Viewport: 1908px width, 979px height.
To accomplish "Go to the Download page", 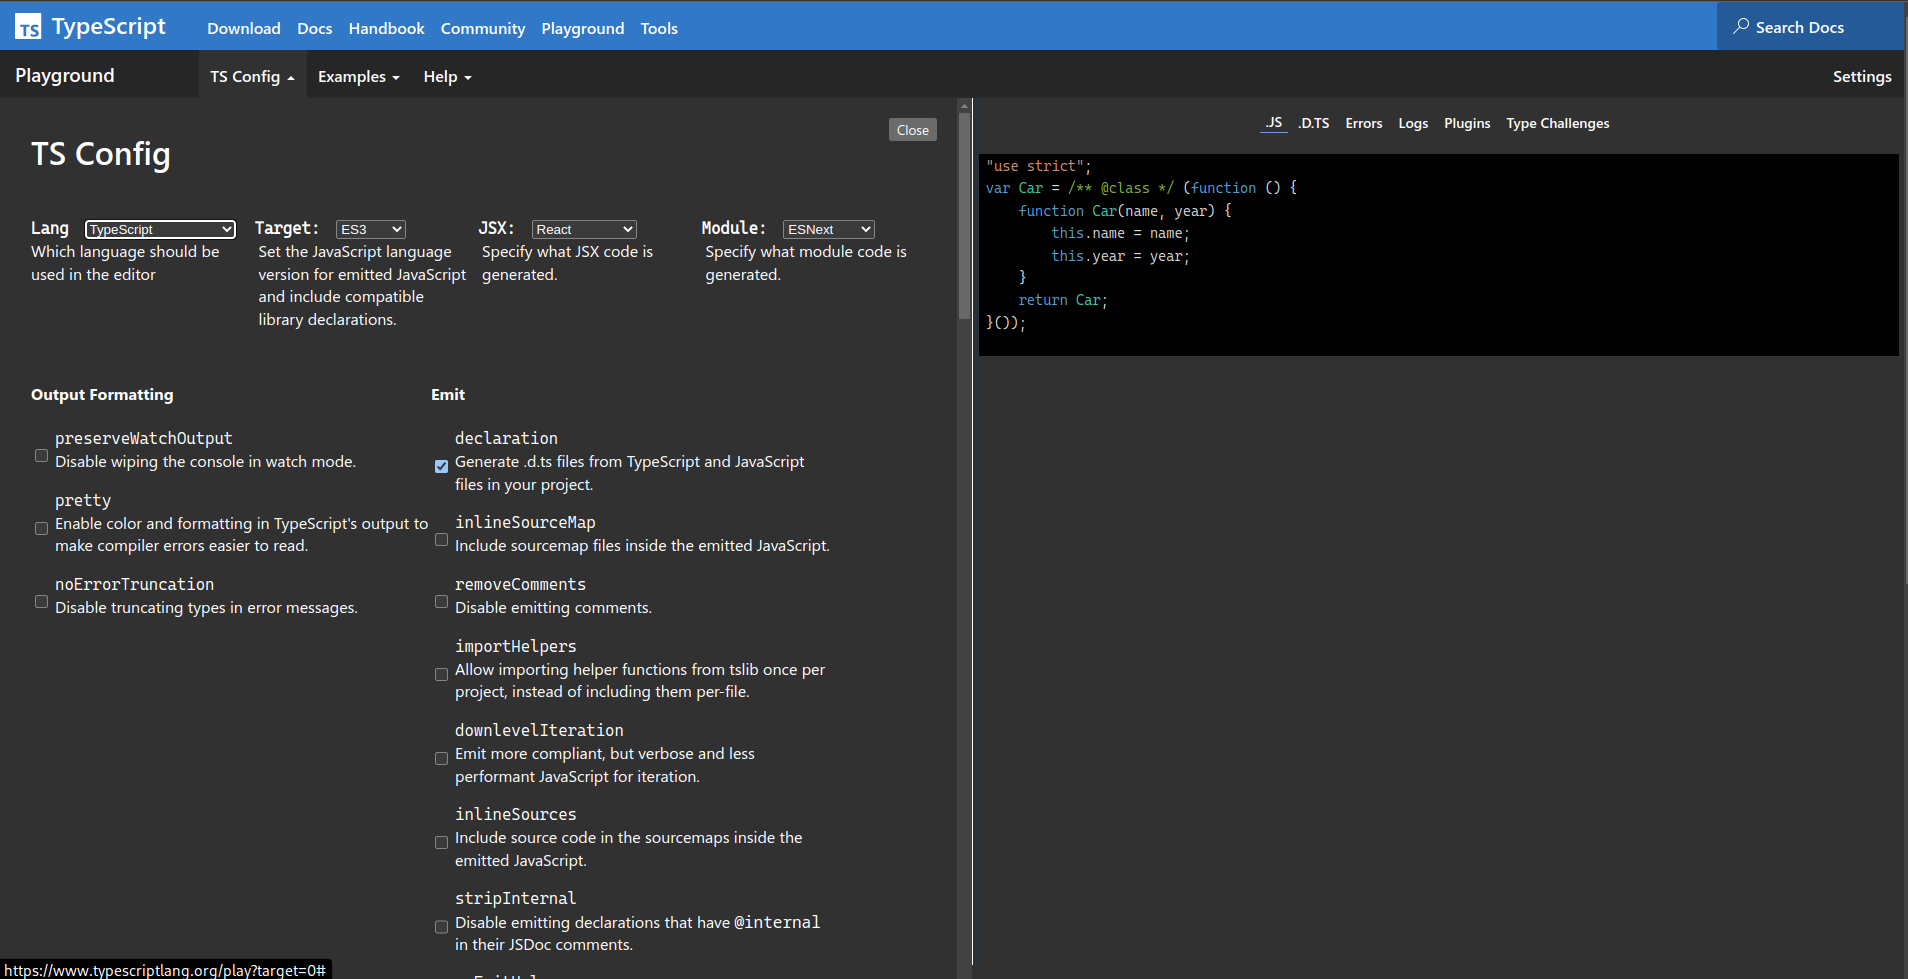I will tap(244, 28).
